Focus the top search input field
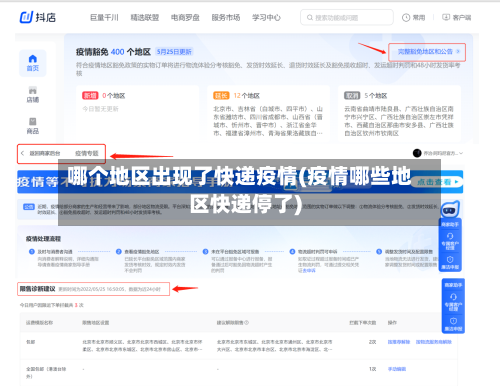Screen dimensions: 500x386 [347, 17]
